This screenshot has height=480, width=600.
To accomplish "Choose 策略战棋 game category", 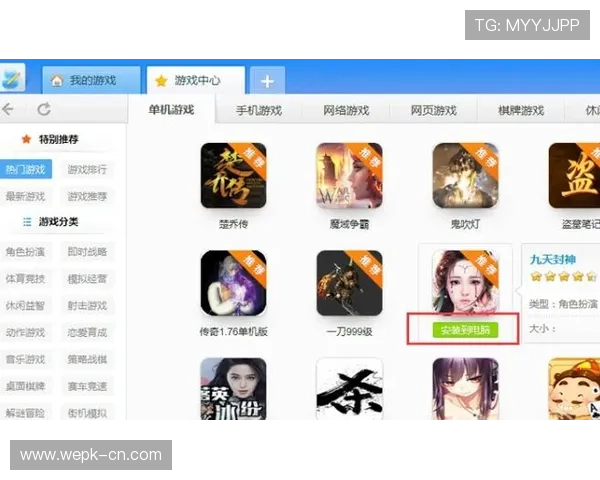I will click(x=87, y=359).
